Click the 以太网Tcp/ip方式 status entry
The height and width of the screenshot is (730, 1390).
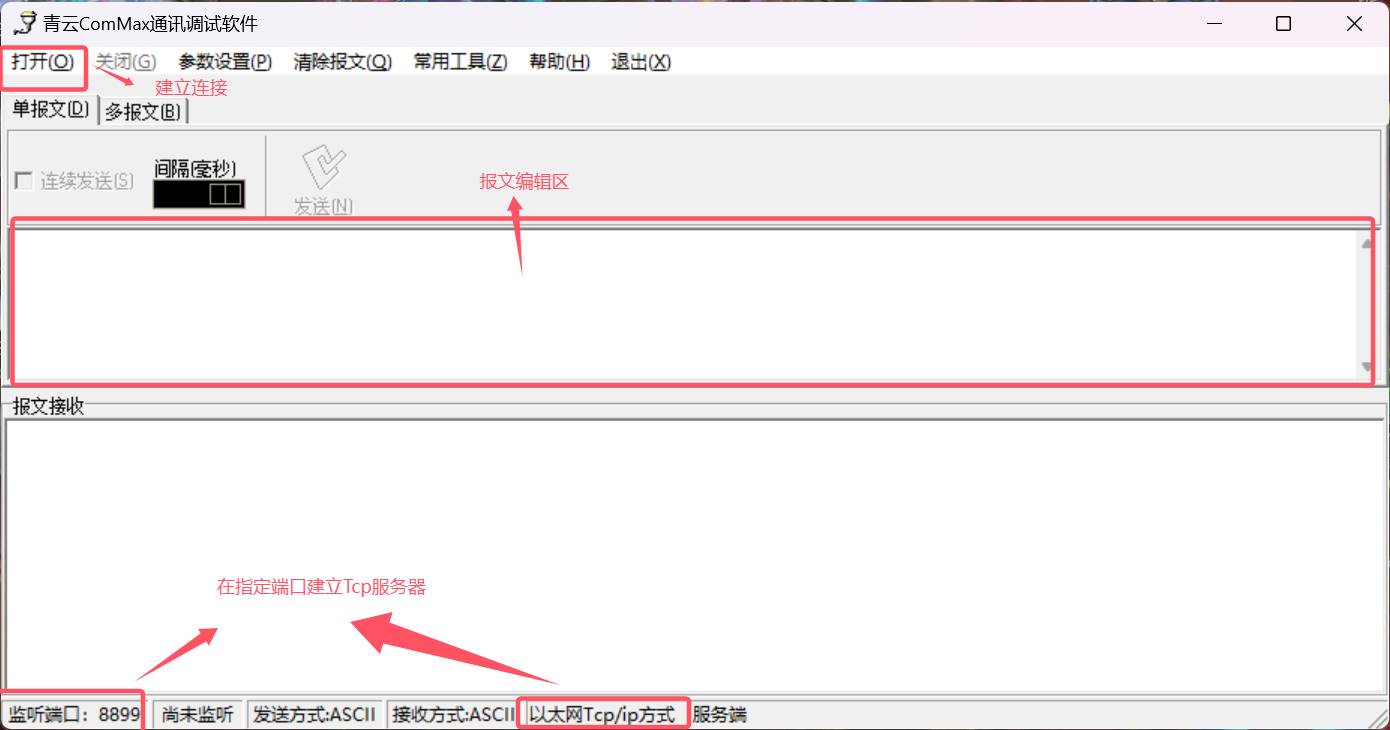pyautogui.click(x=603, y=715)
